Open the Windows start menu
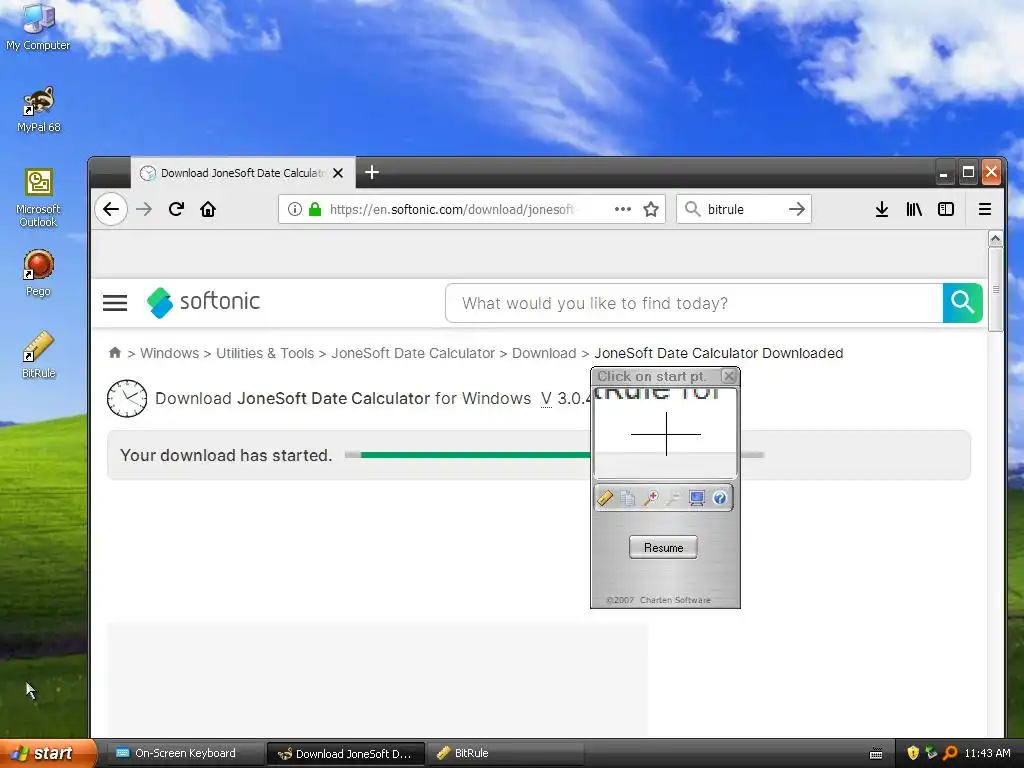The height and width of the screenshot is (768, 1024). point(47,754)
